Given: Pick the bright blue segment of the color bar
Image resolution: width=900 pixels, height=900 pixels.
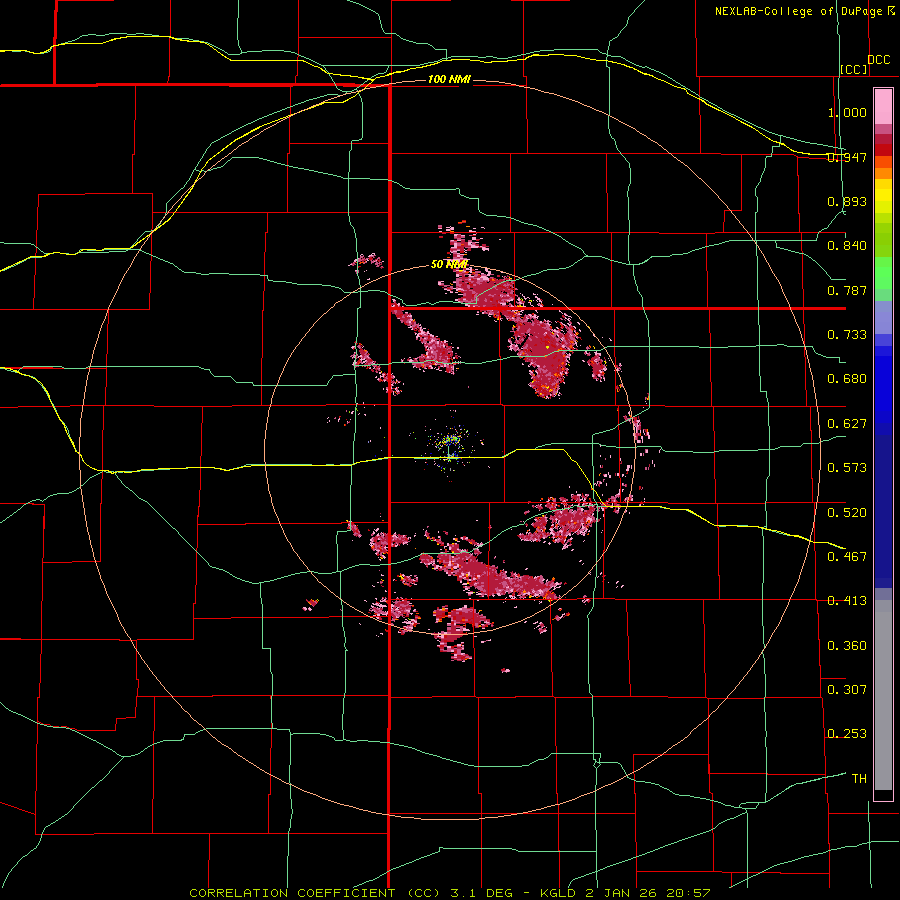Looking at the screenshot, I should 883,390.
